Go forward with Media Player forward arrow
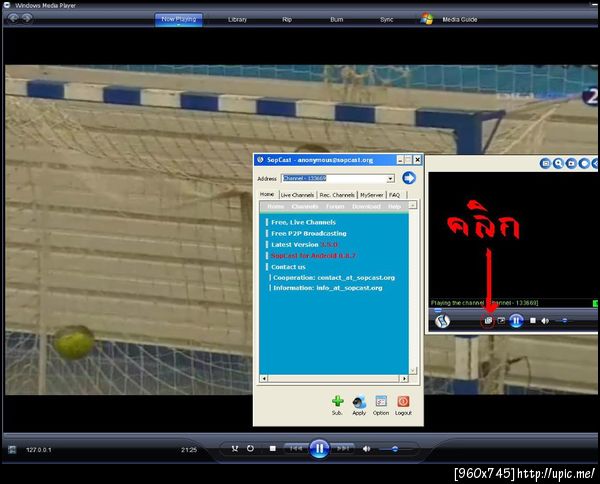 point(26,18)
